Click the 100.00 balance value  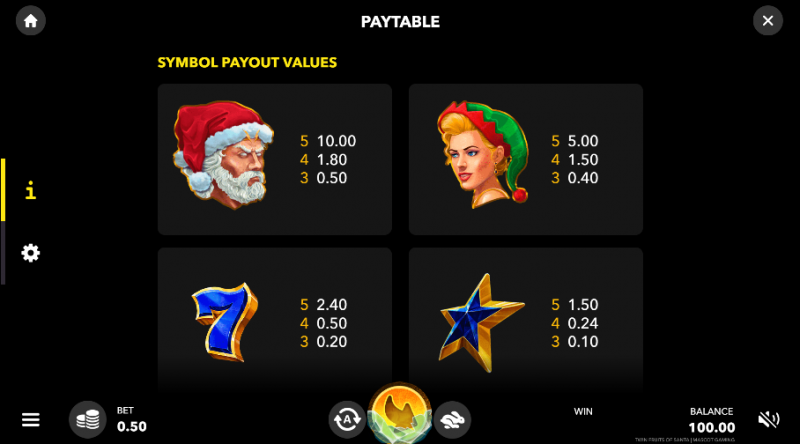pos(712,428)
